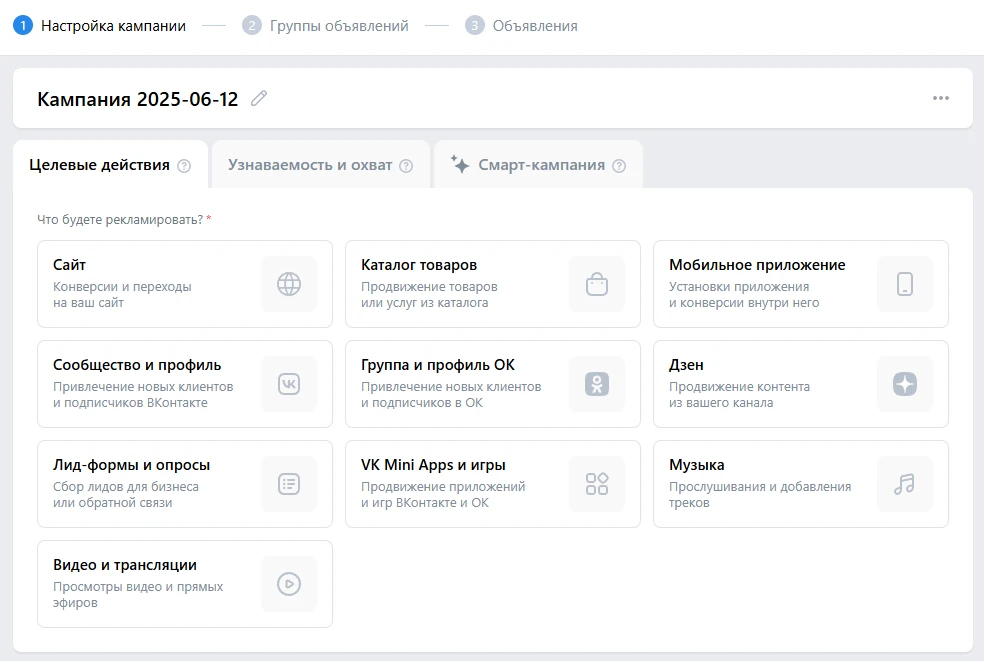This screenshot has height=661, width=984.
Task: Show help tooltip next to Узнаваемость и охват
Action: (406, 166)
